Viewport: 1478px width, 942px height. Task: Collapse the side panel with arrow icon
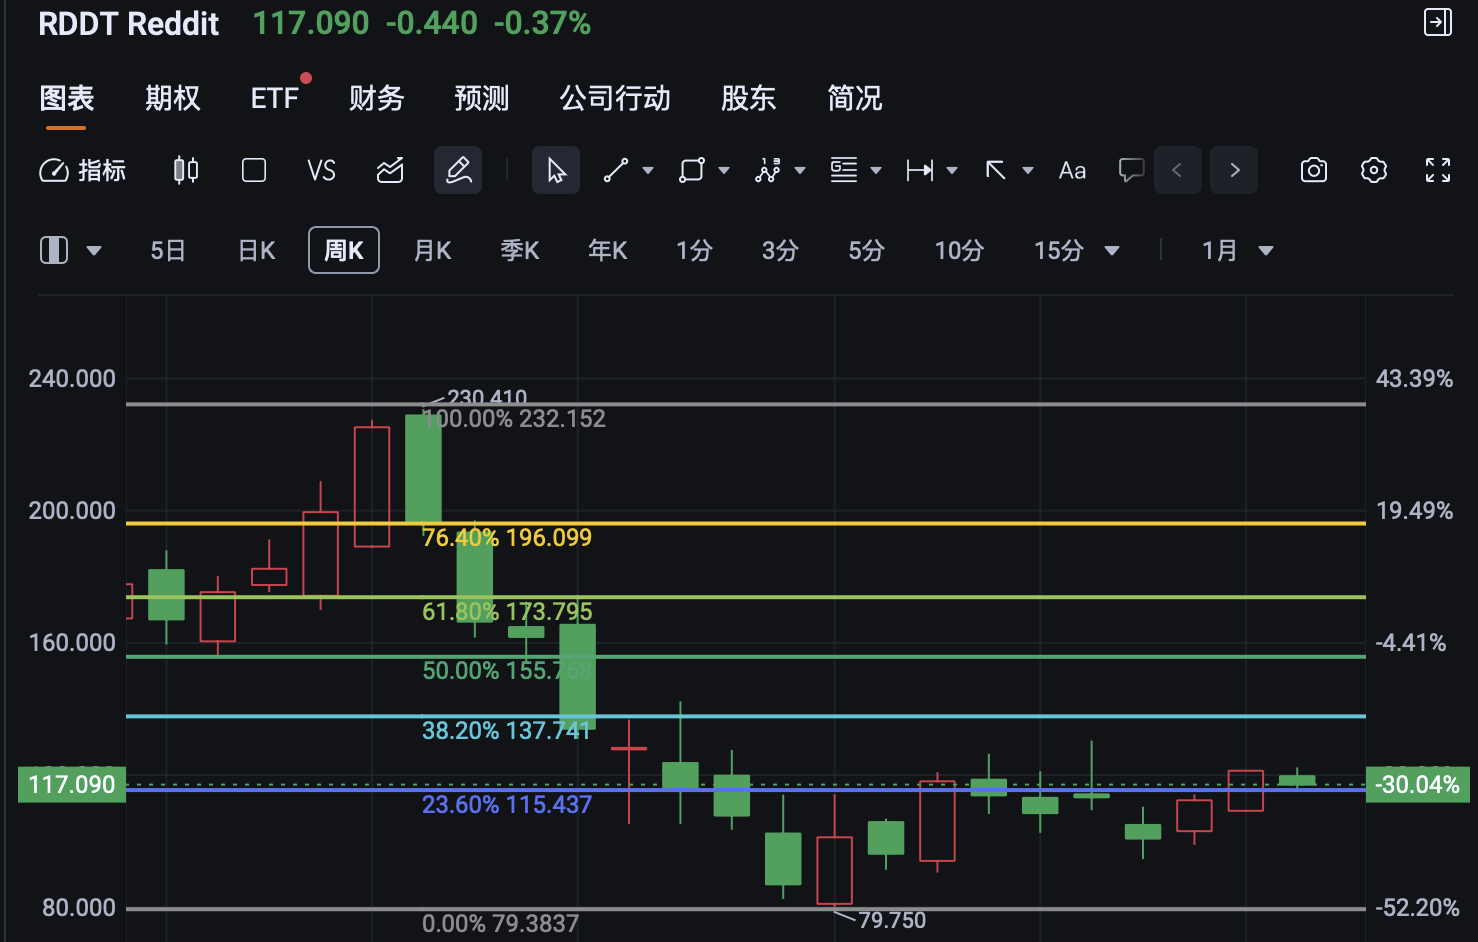(1437, 22)
